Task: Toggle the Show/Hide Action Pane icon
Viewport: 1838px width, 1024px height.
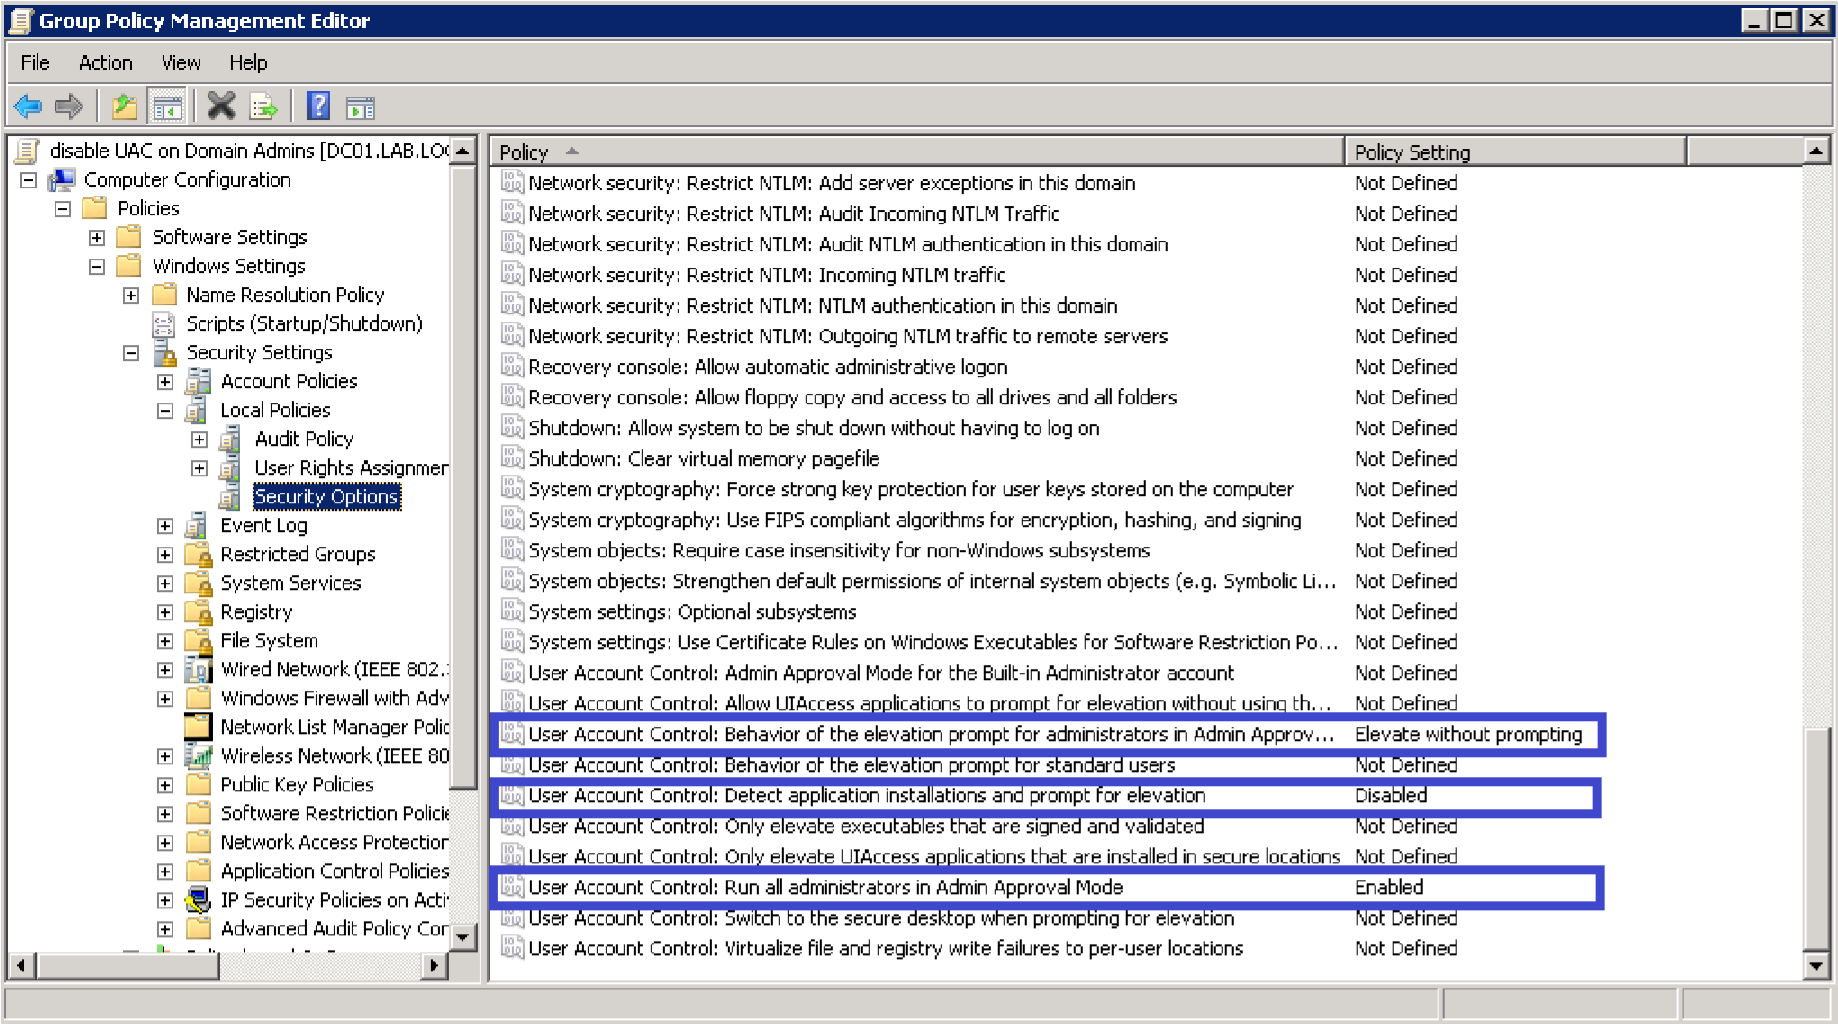Action: pos(360,106)
